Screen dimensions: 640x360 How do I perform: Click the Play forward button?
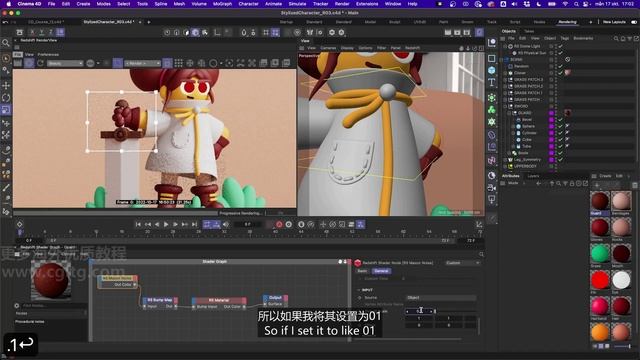[x=166, y=224]
